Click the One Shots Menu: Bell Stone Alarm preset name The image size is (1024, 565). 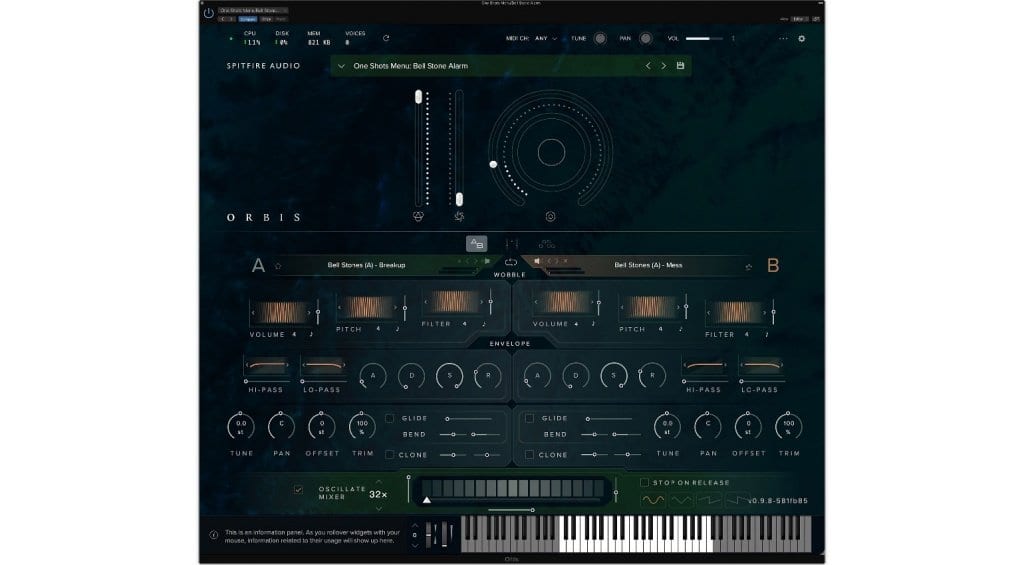pyautogui.click(x=410, y=66)
